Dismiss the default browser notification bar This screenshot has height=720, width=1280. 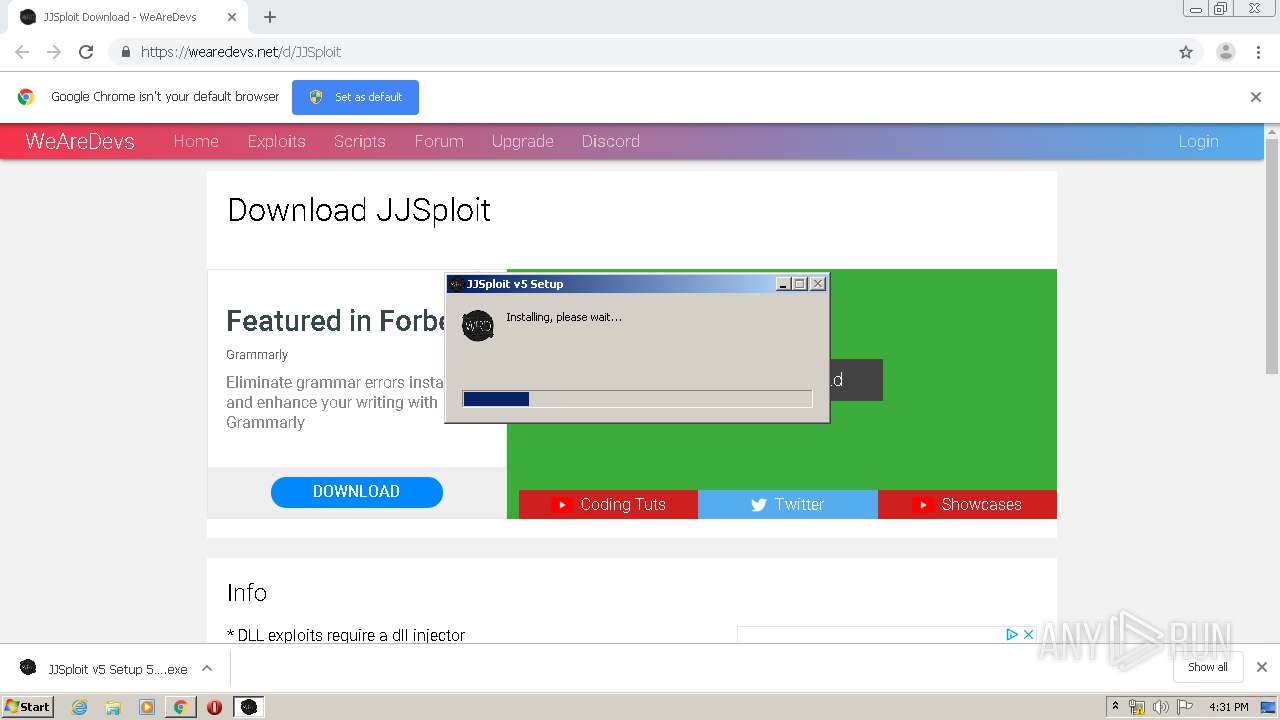(1256, 97)
